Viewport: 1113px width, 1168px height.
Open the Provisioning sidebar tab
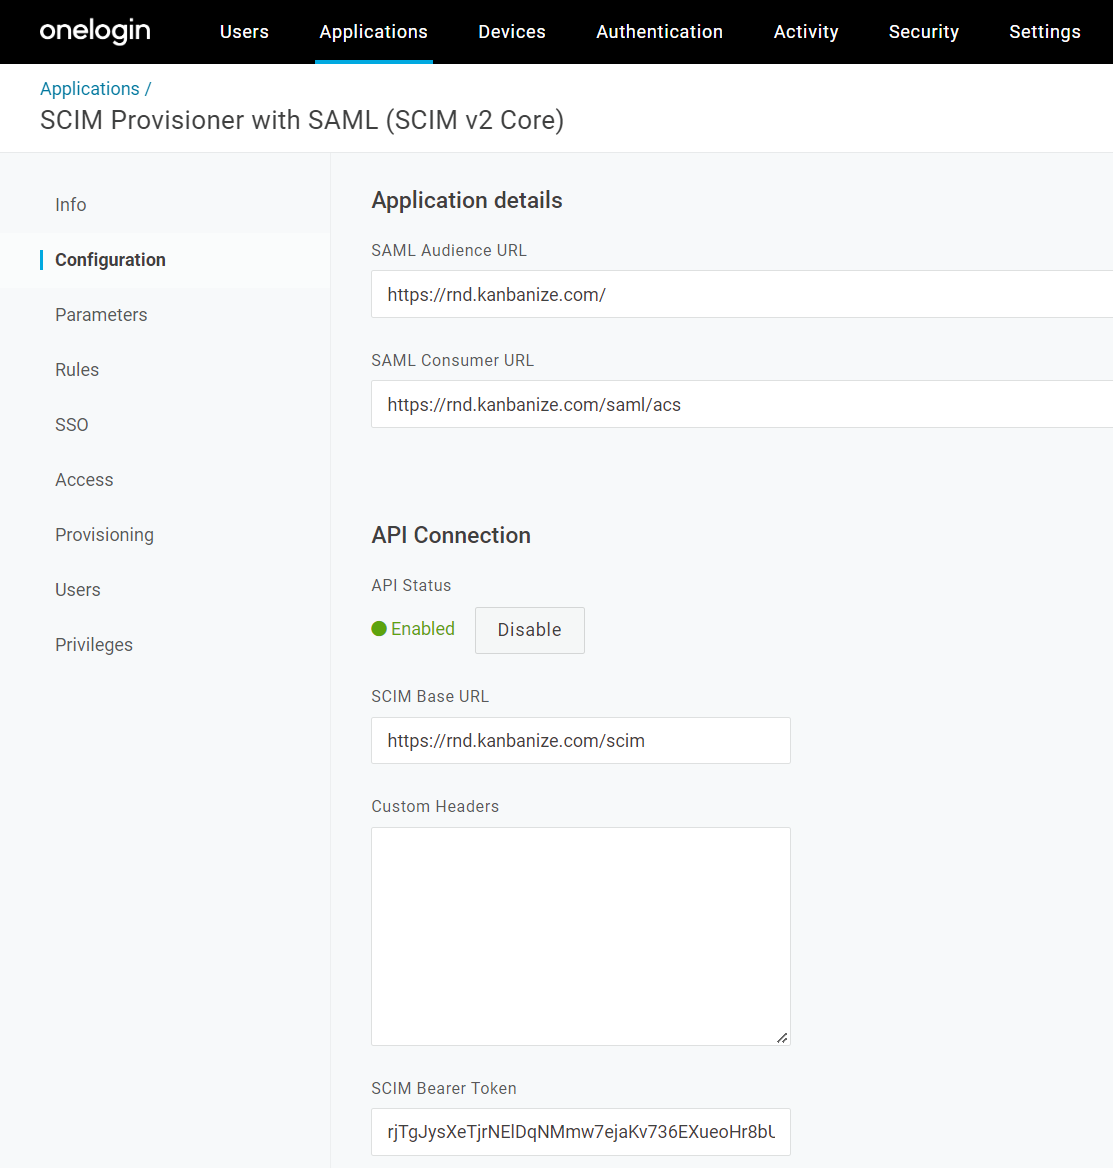(x=104, y=535)
